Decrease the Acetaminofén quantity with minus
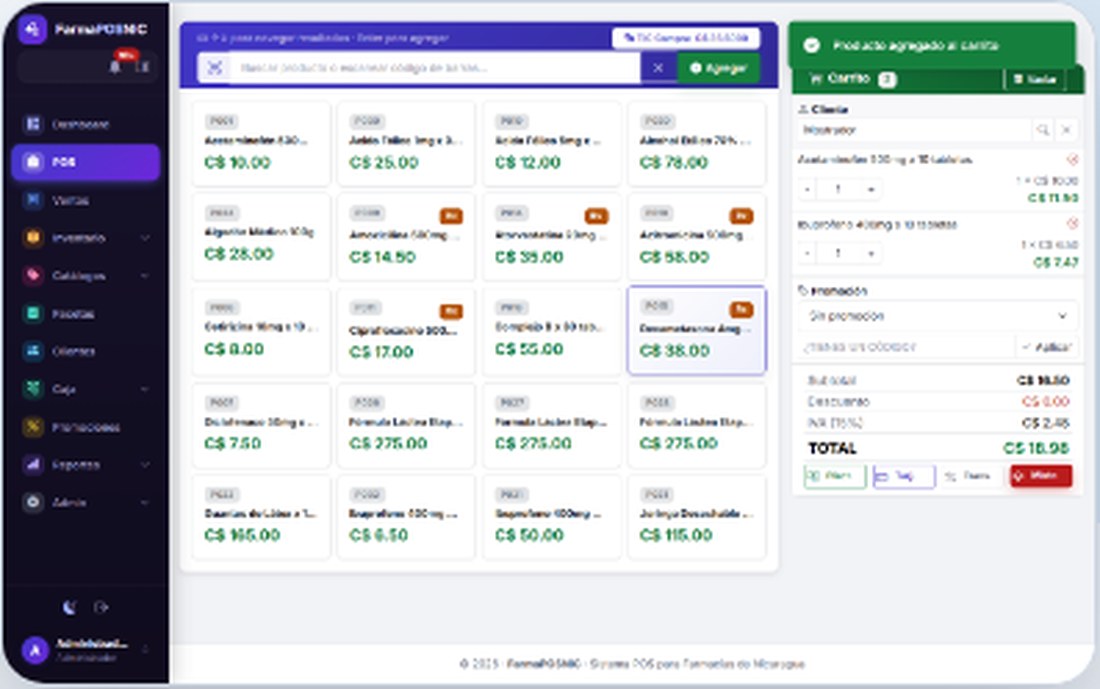This screenshot has width=1100, height=689. [x=807, y=189]
